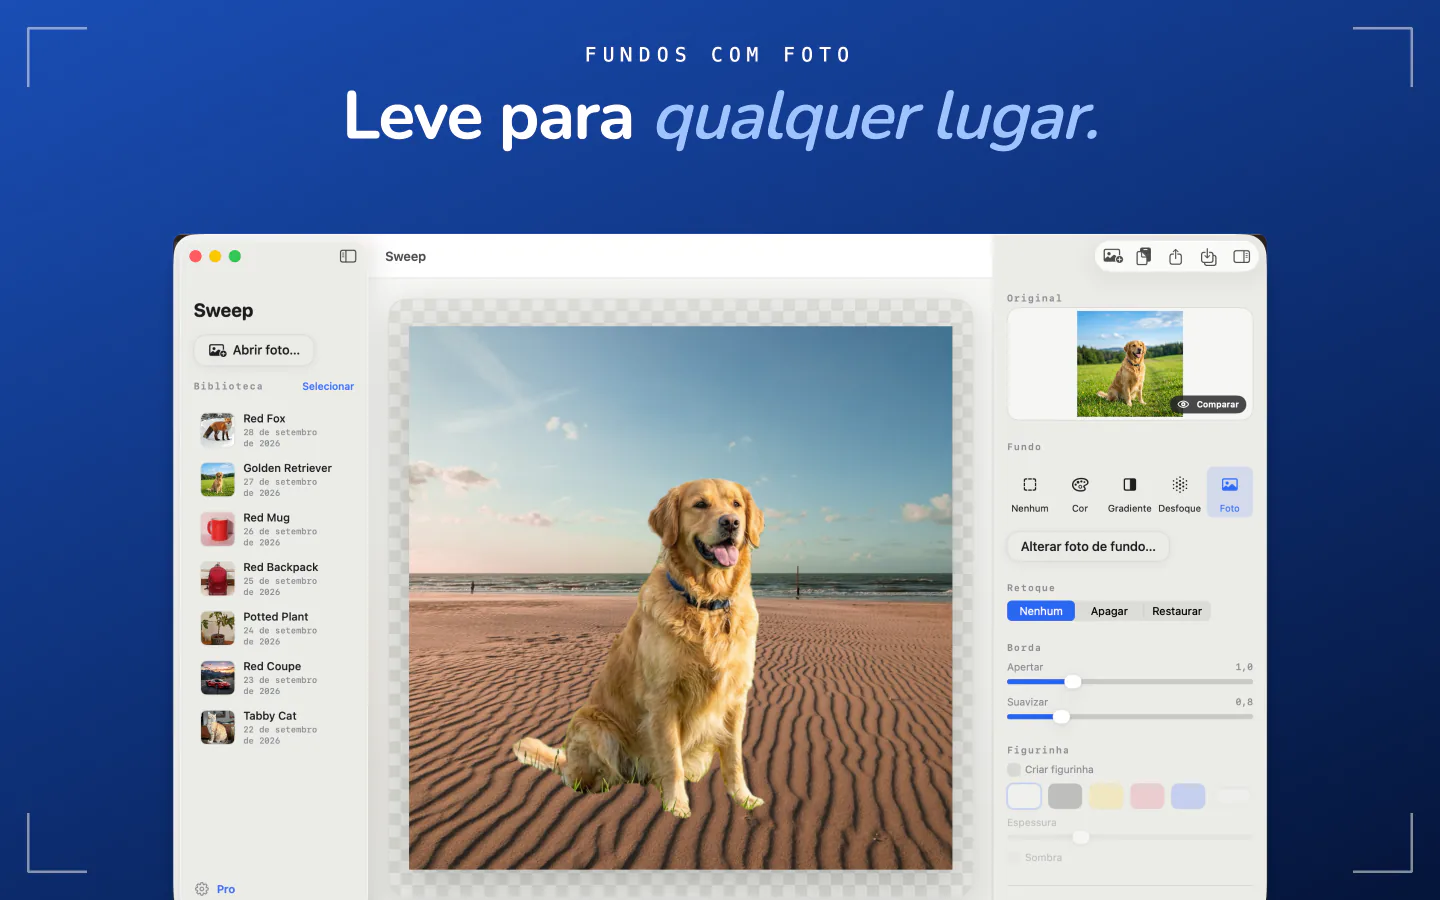The width and height of the screenshot is (1440, 900).
Task: Click the export download toolbar icon
Action: point(1208,257)
